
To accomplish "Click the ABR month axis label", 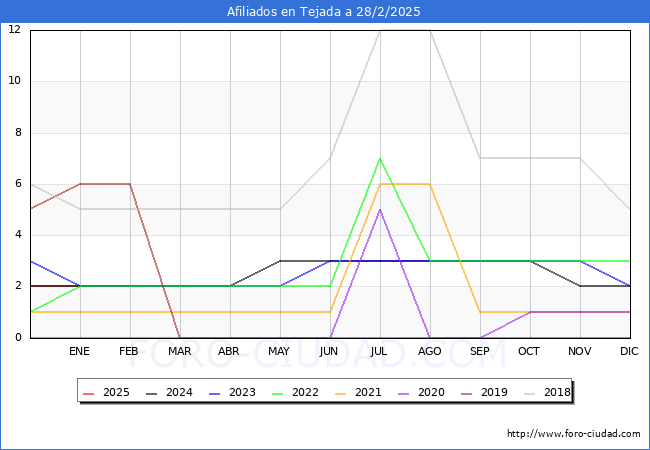I will tap(229, 351).
